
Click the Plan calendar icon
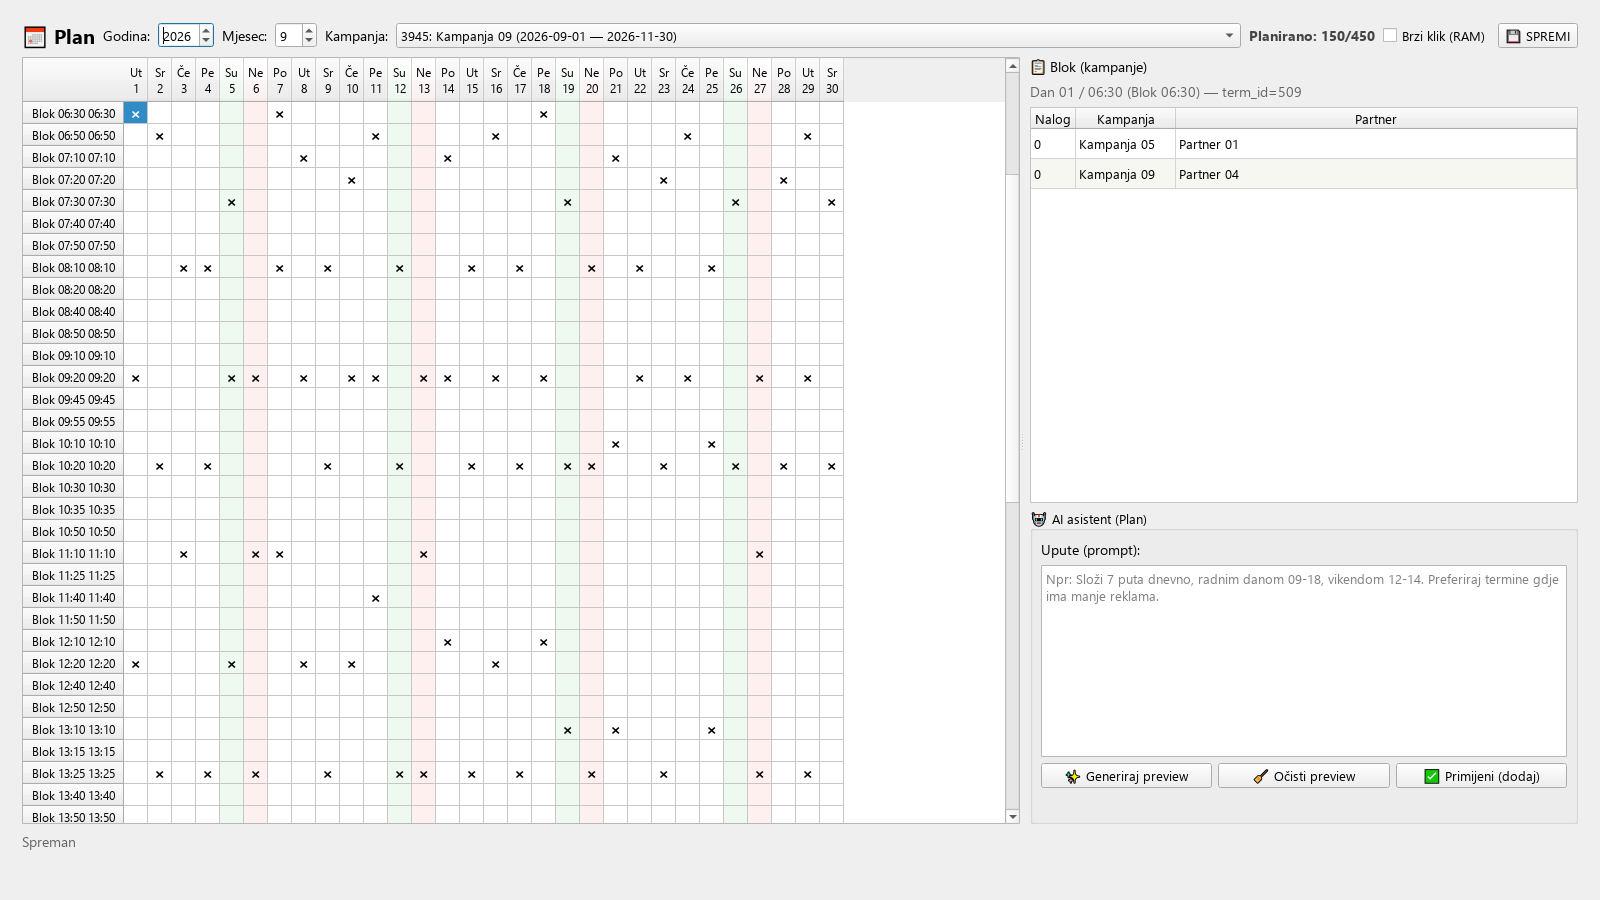35,37
